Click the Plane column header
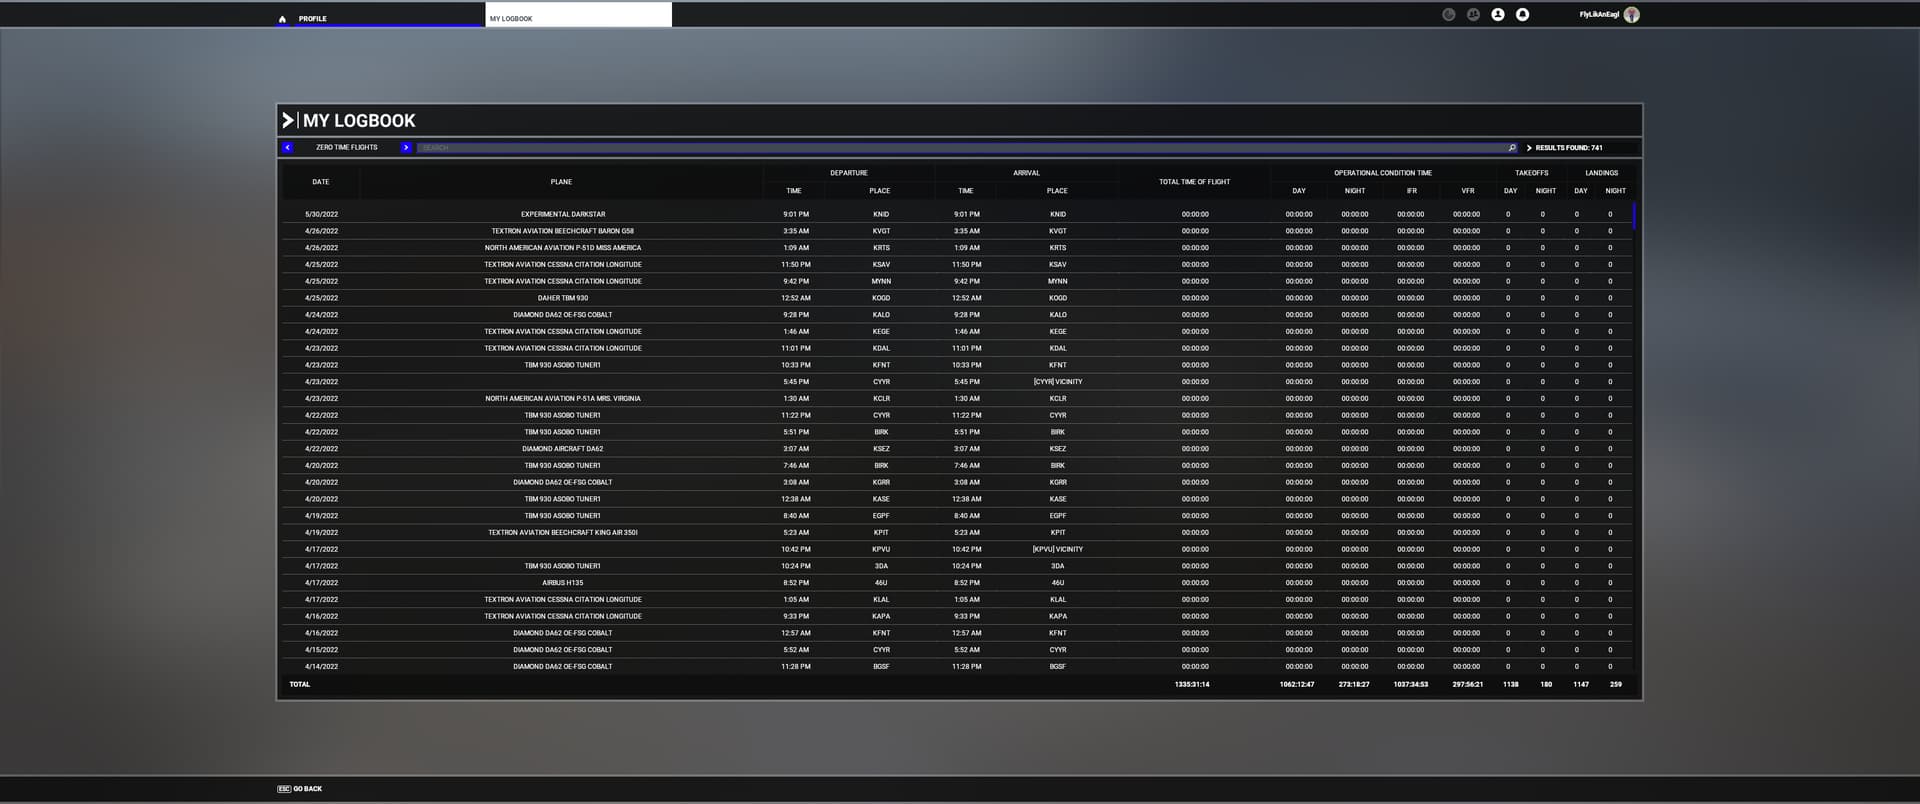 click(x=561, y=182)
